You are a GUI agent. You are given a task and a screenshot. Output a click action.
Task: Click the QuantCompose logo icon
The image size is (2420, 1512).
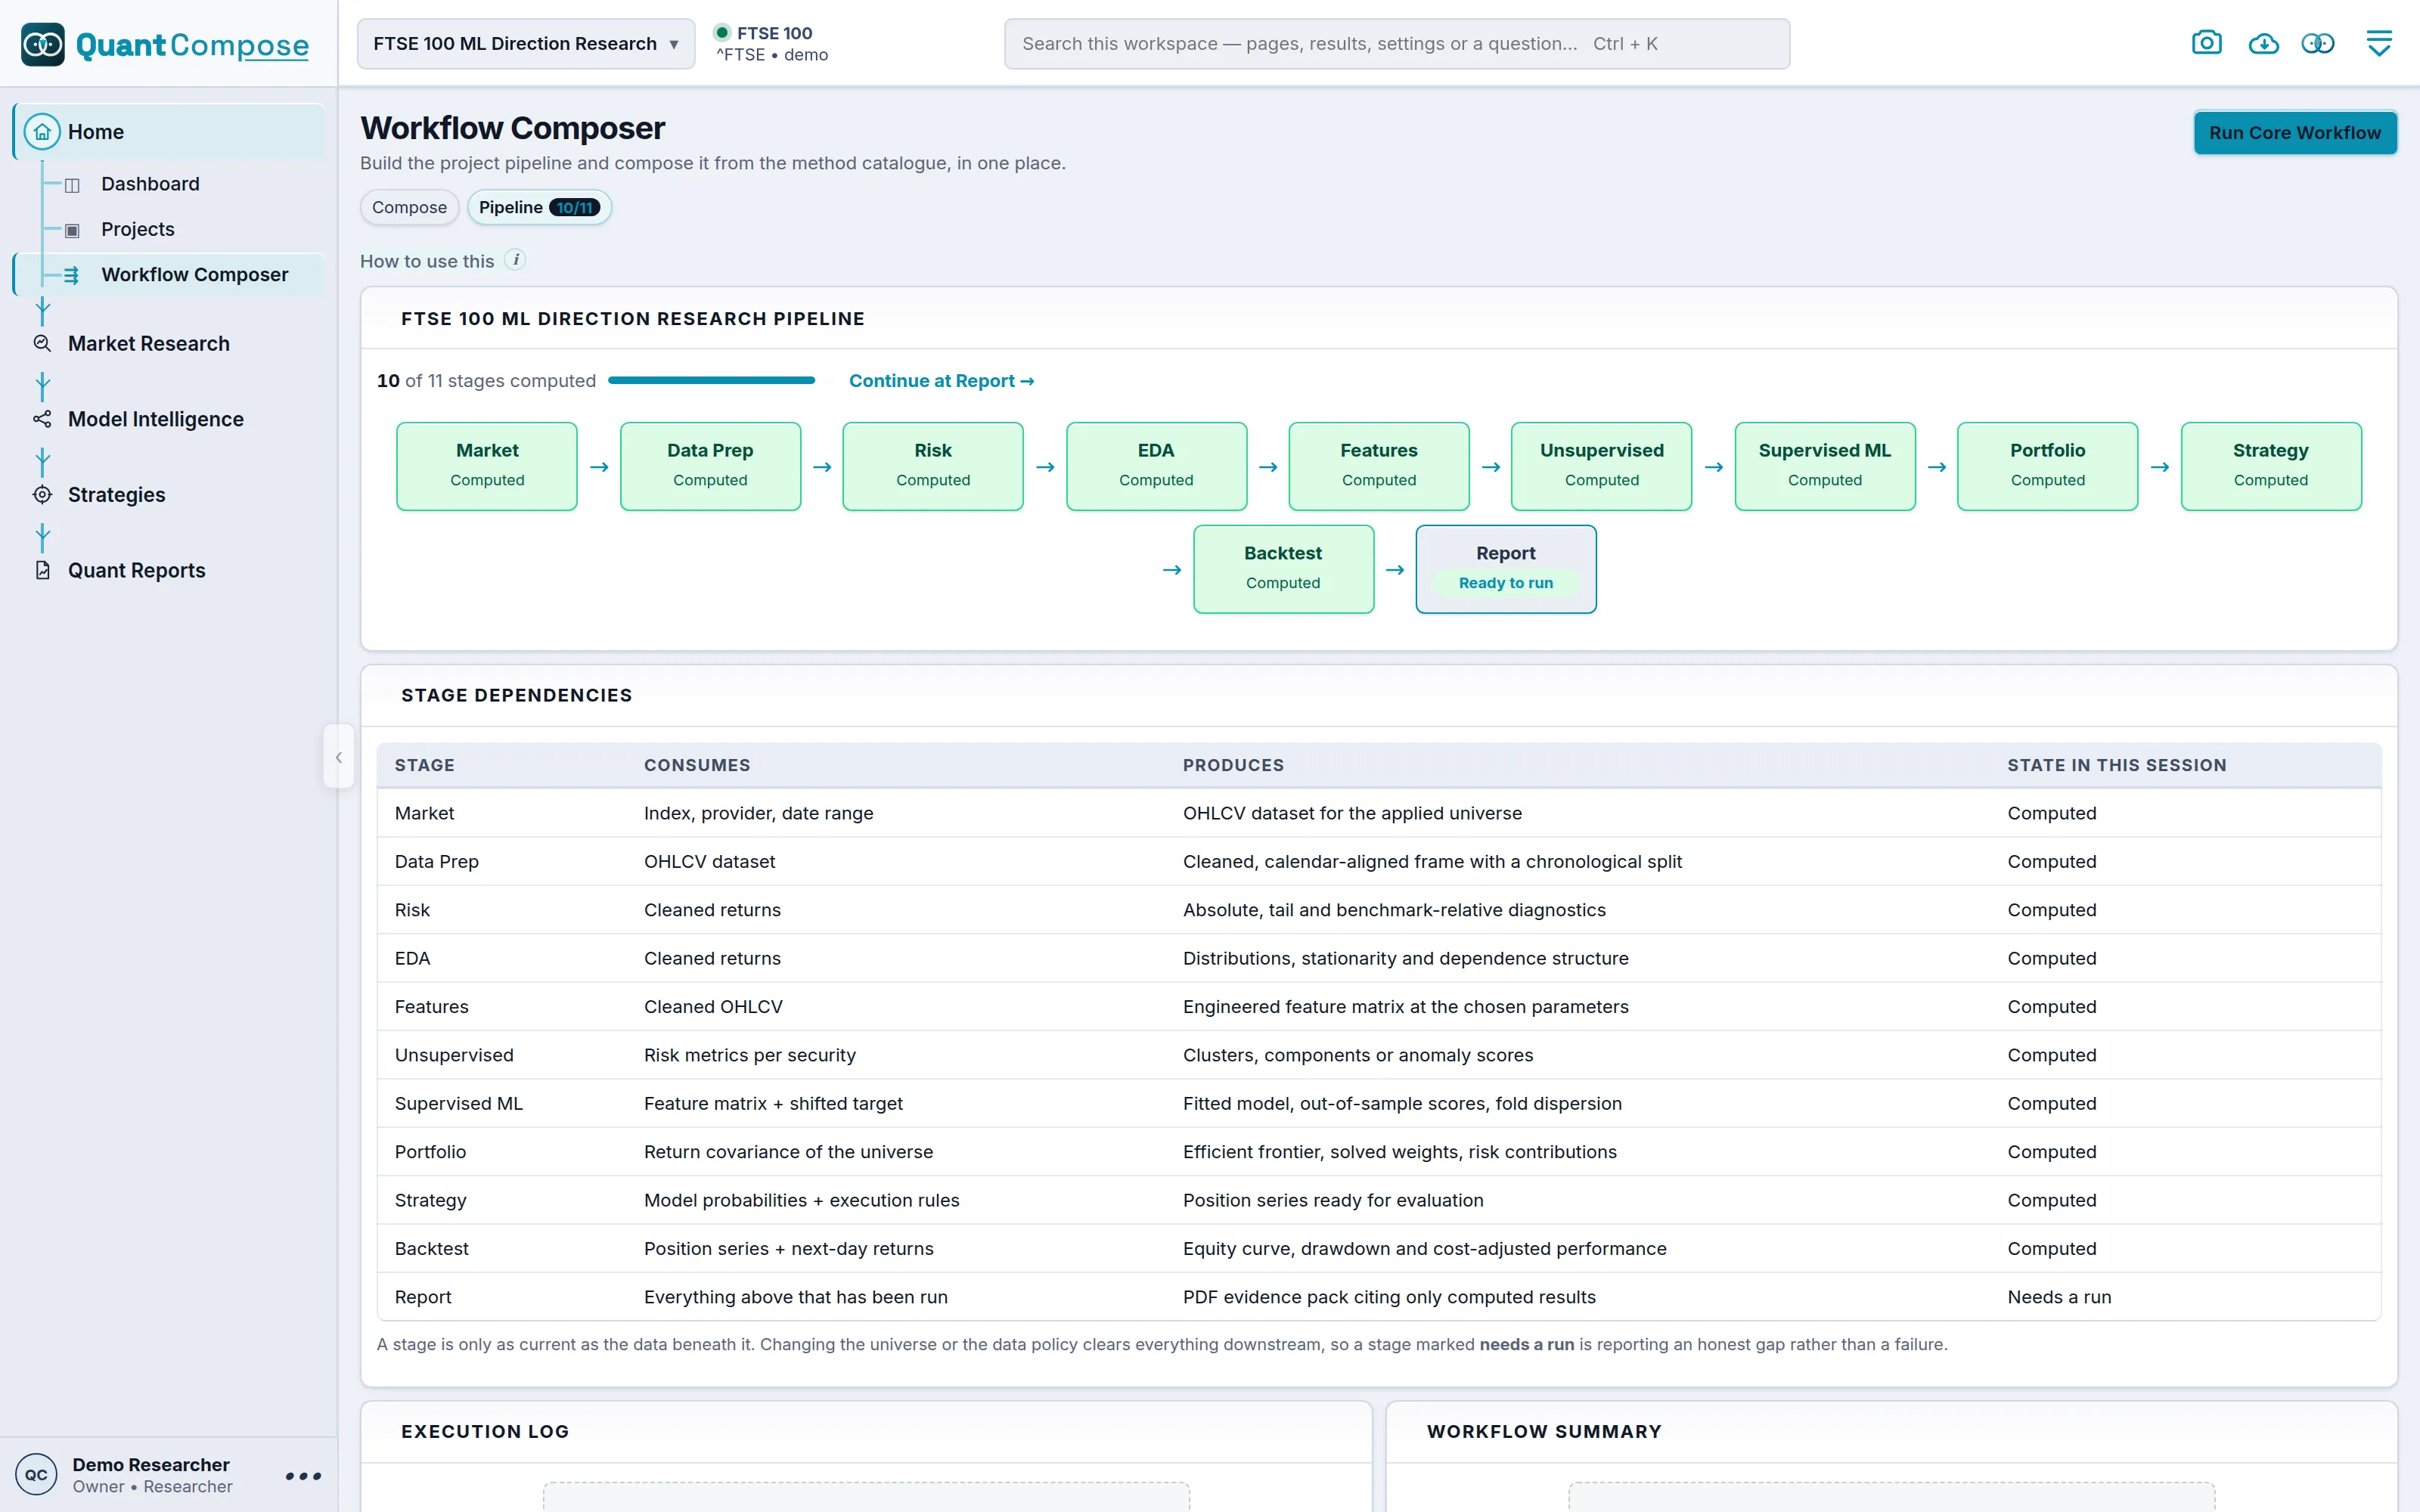pyautogui.click(x=42, y=44)
